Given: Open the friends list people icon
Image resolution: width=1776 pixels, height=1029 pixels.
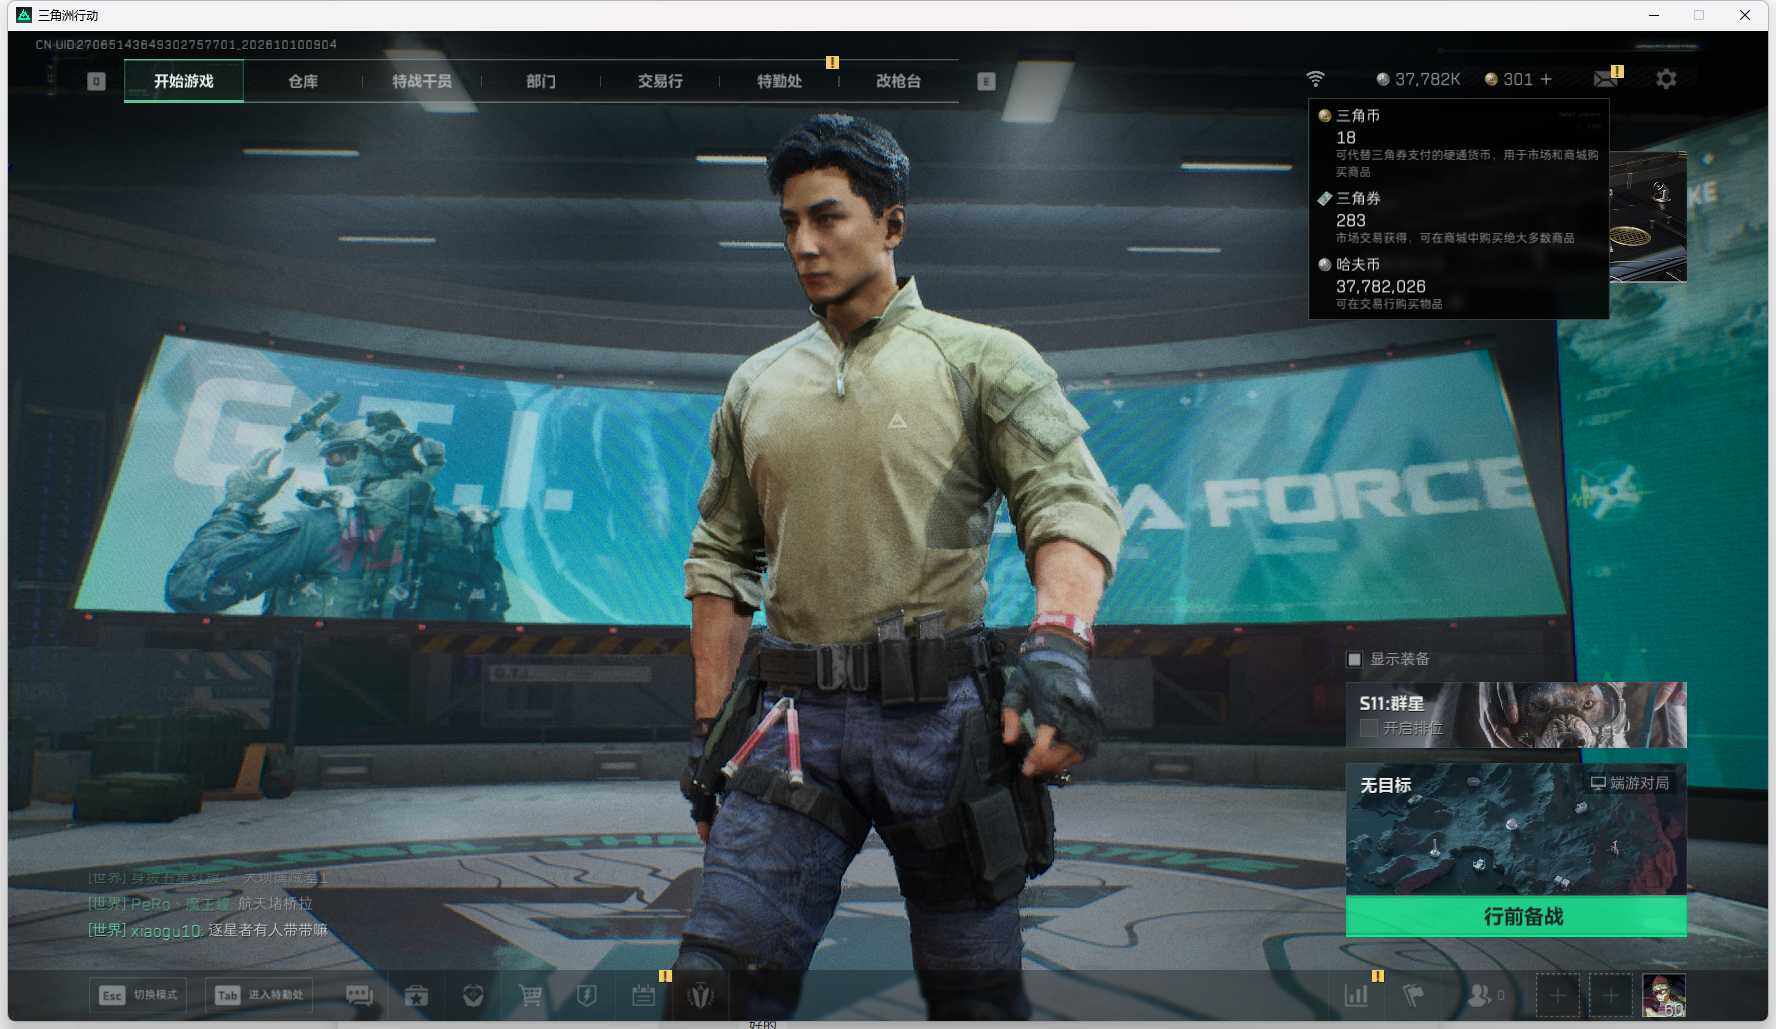Looking at the screenshot, I should tap(1479, 995).
